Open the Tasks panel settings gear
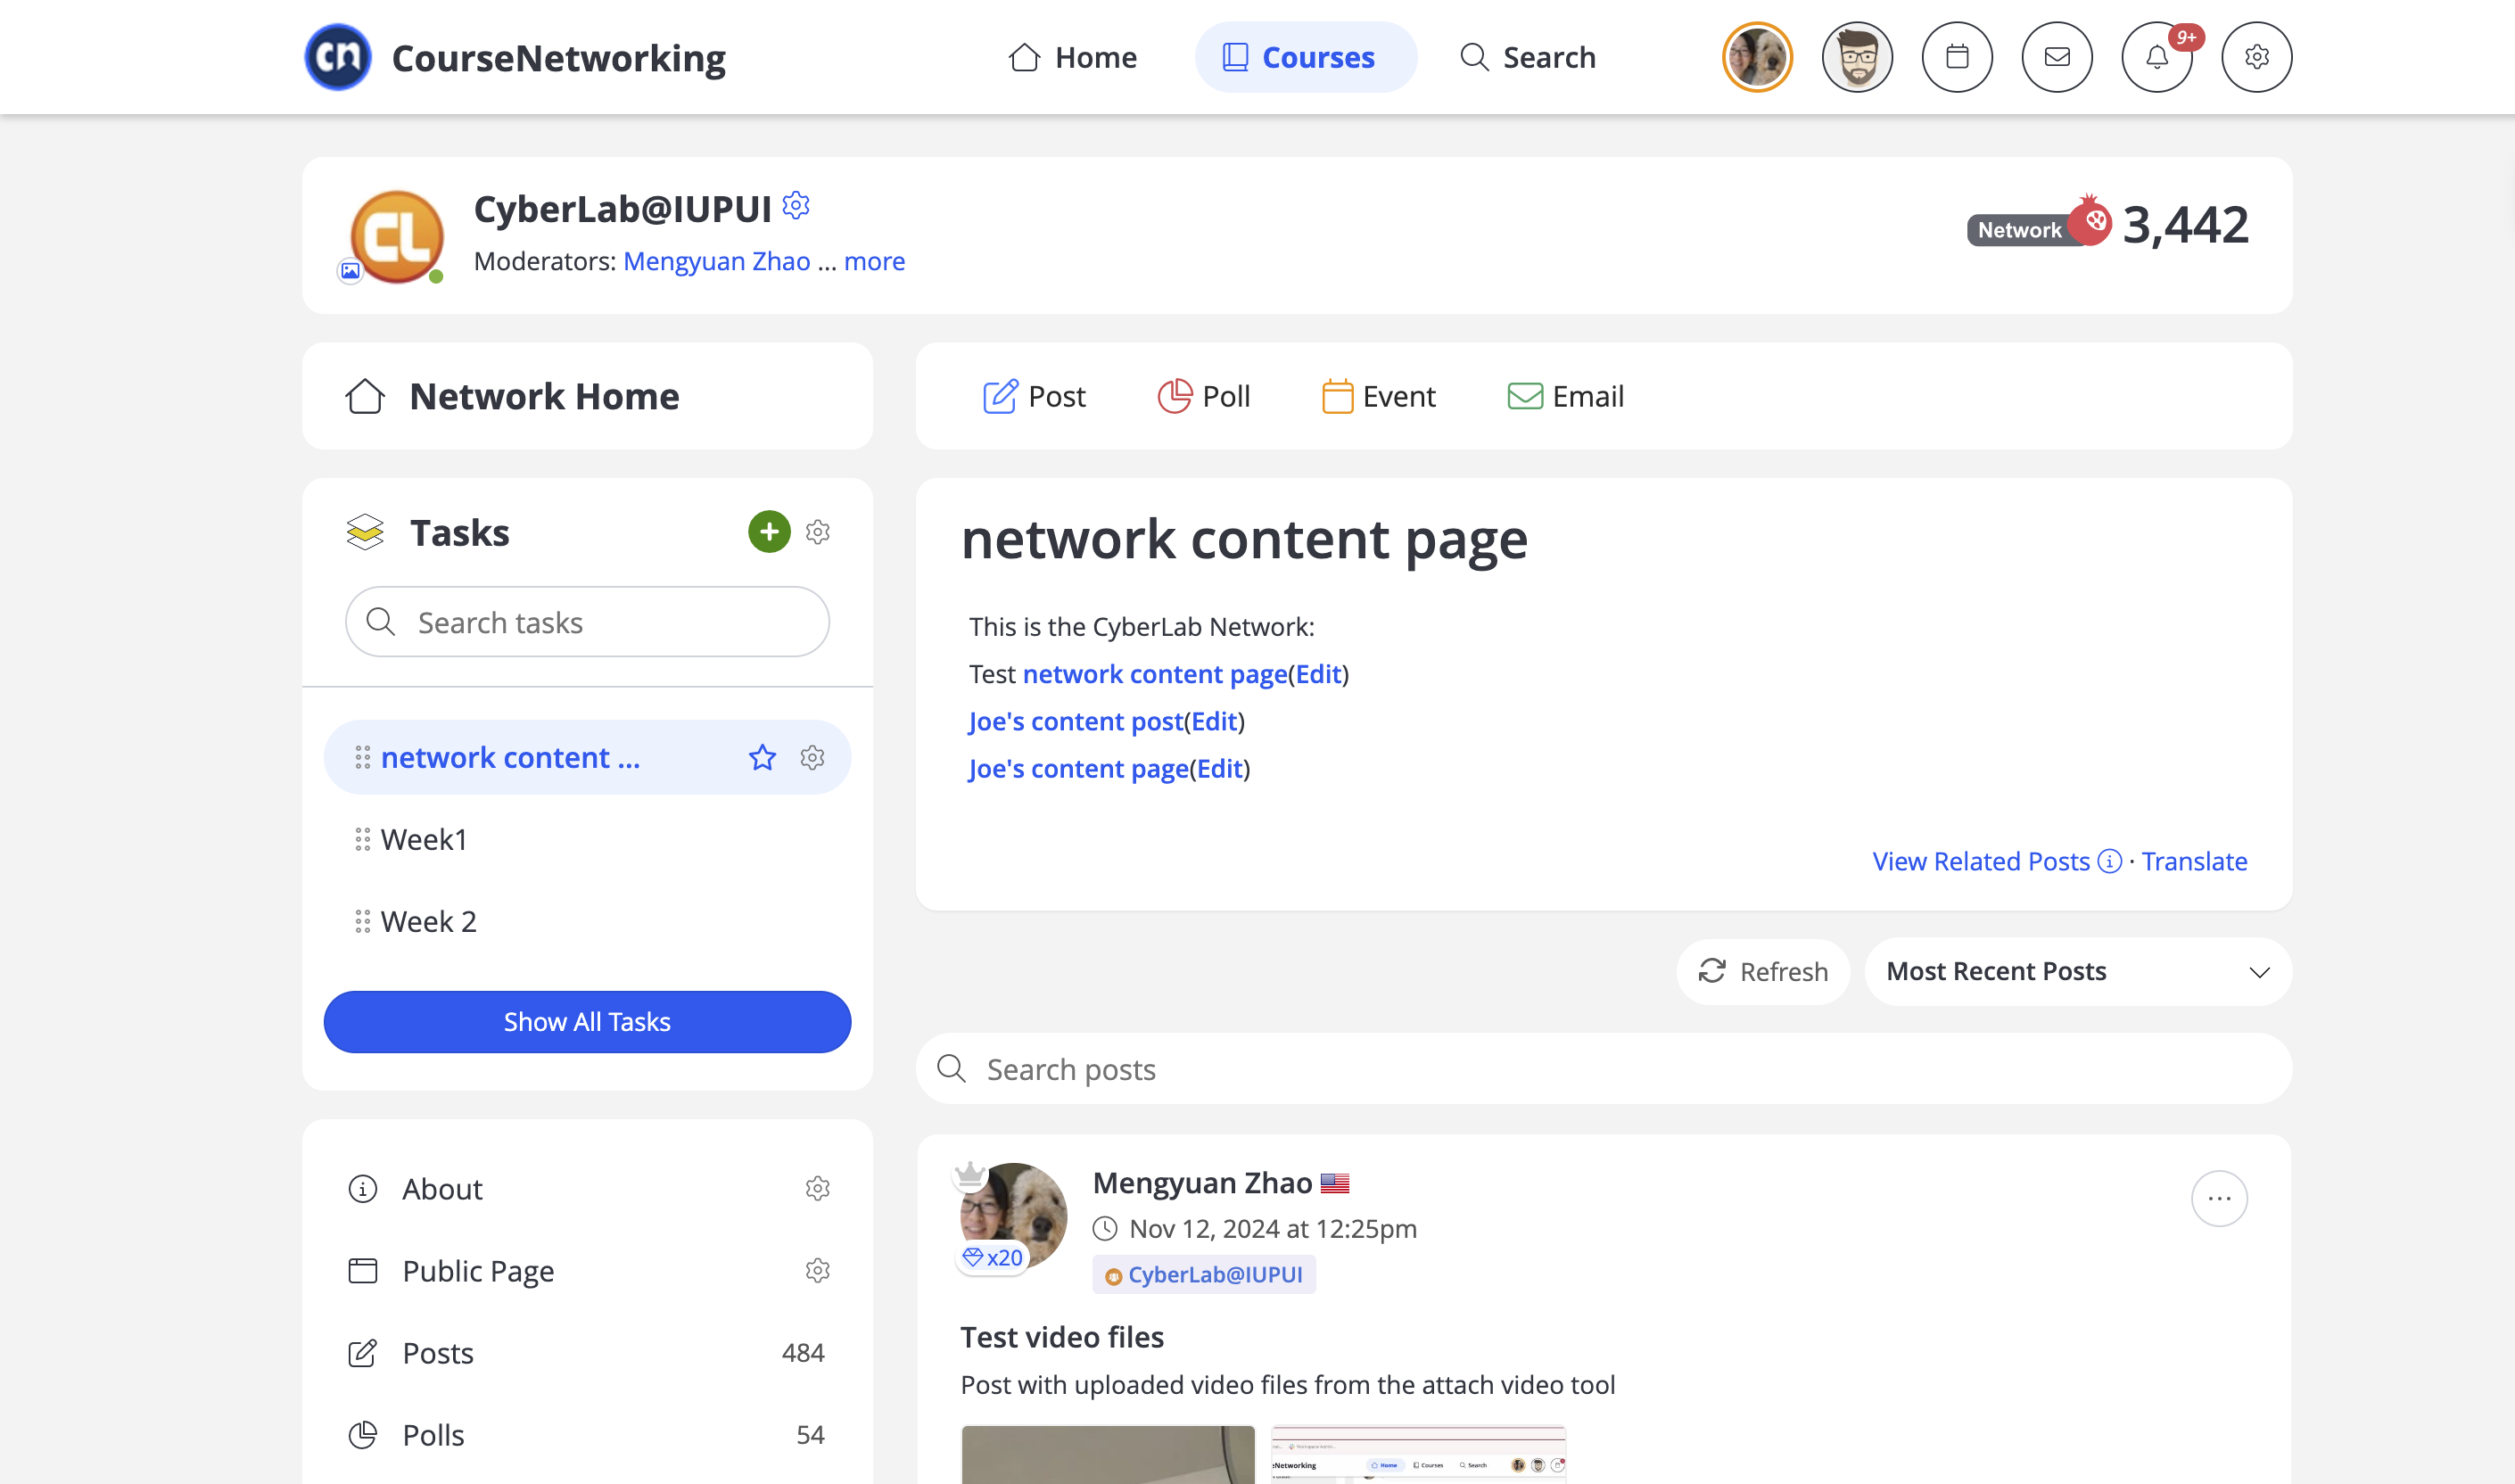The height and width of the screenshot is (1484, 2515). click(818, 532)
